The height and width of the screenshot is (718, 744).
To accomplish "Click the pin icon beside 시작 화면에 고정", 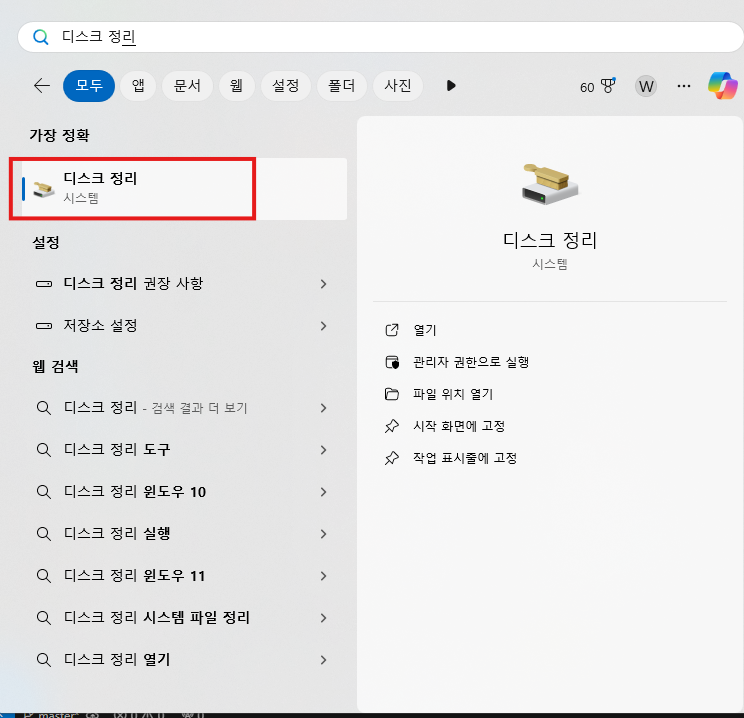I will click(392, 426).
